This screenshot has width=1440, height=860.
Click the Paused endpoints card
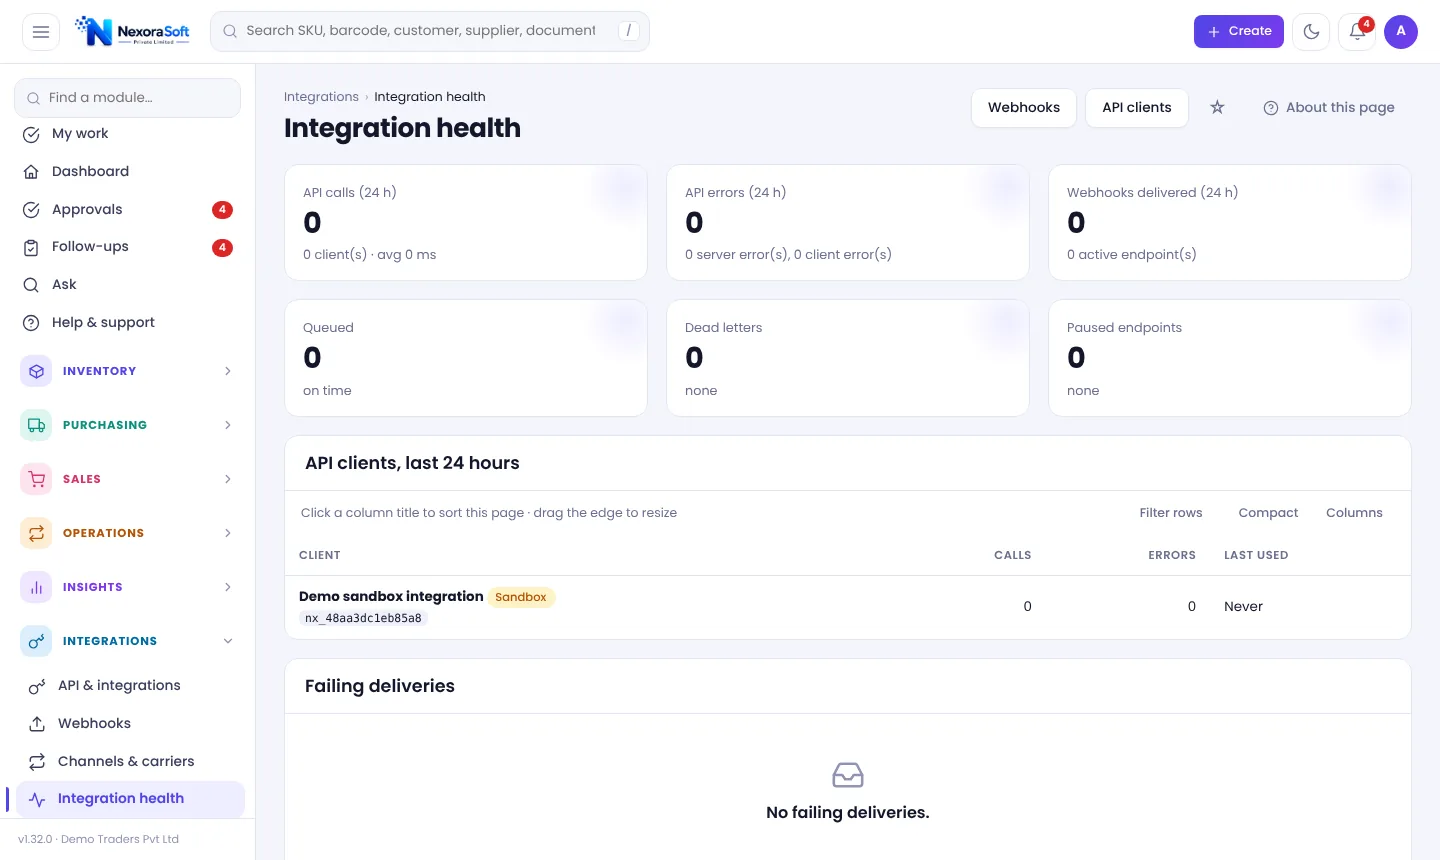coord(1230,358)
